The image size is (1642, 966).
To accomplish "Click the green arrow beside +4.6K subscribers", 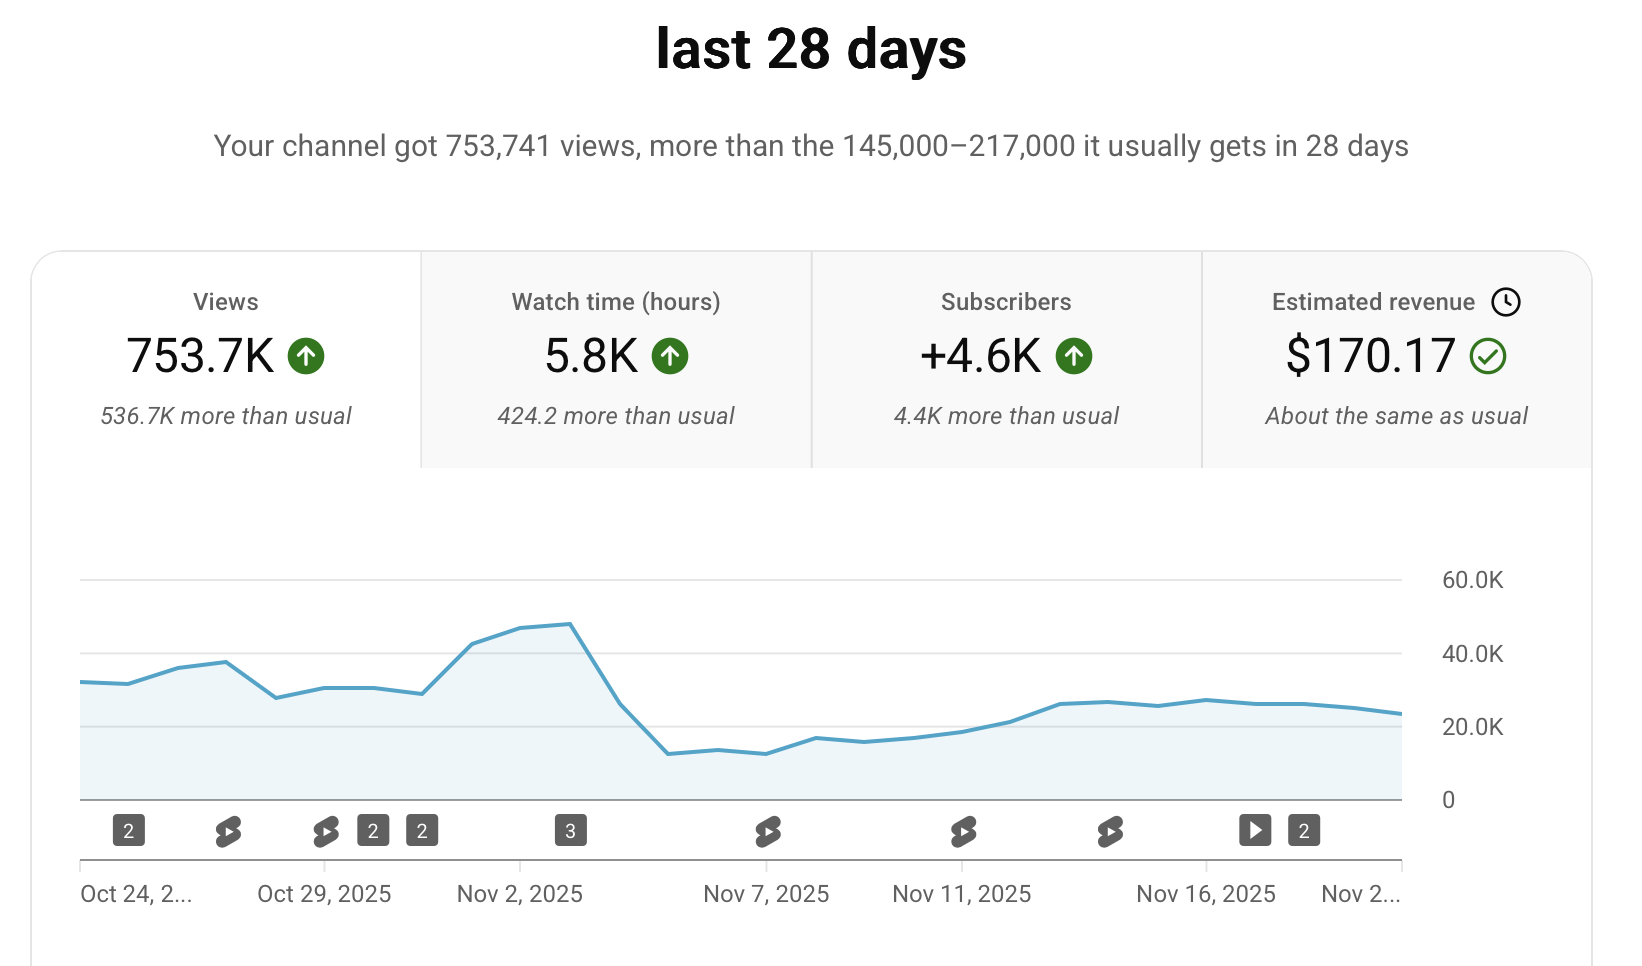I will [x=1074, y=356].
